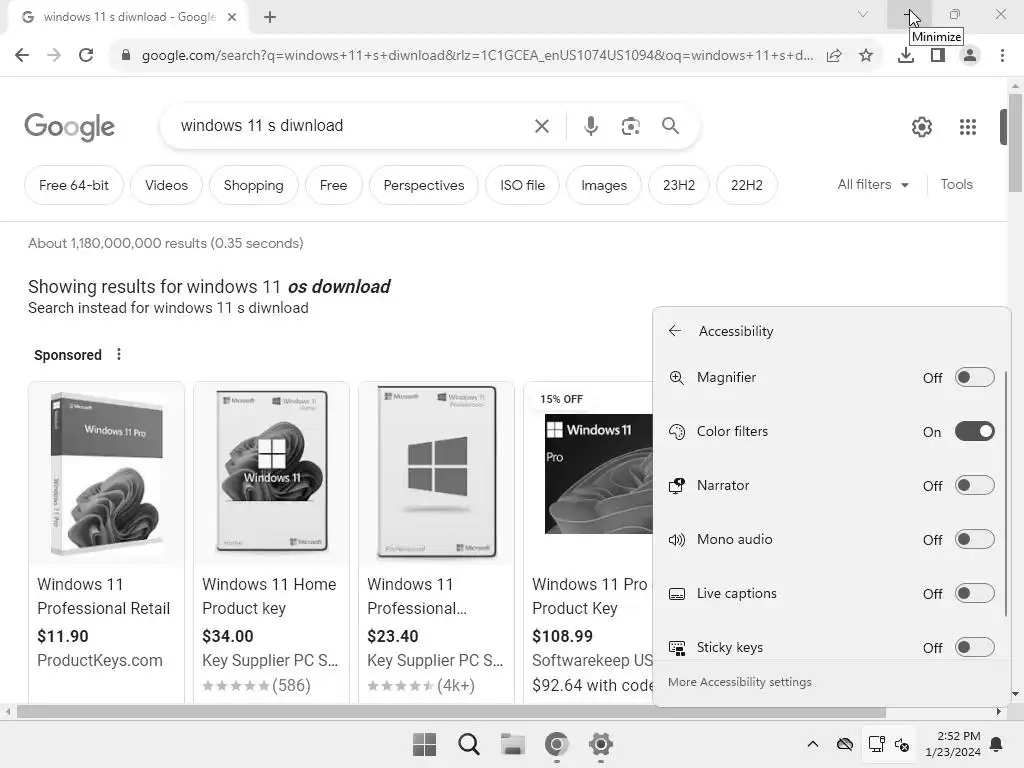1024x768 pixels.
Task: Open Windows 11 Pro box thumbnail at $11.90
Action: coord(106,474)
